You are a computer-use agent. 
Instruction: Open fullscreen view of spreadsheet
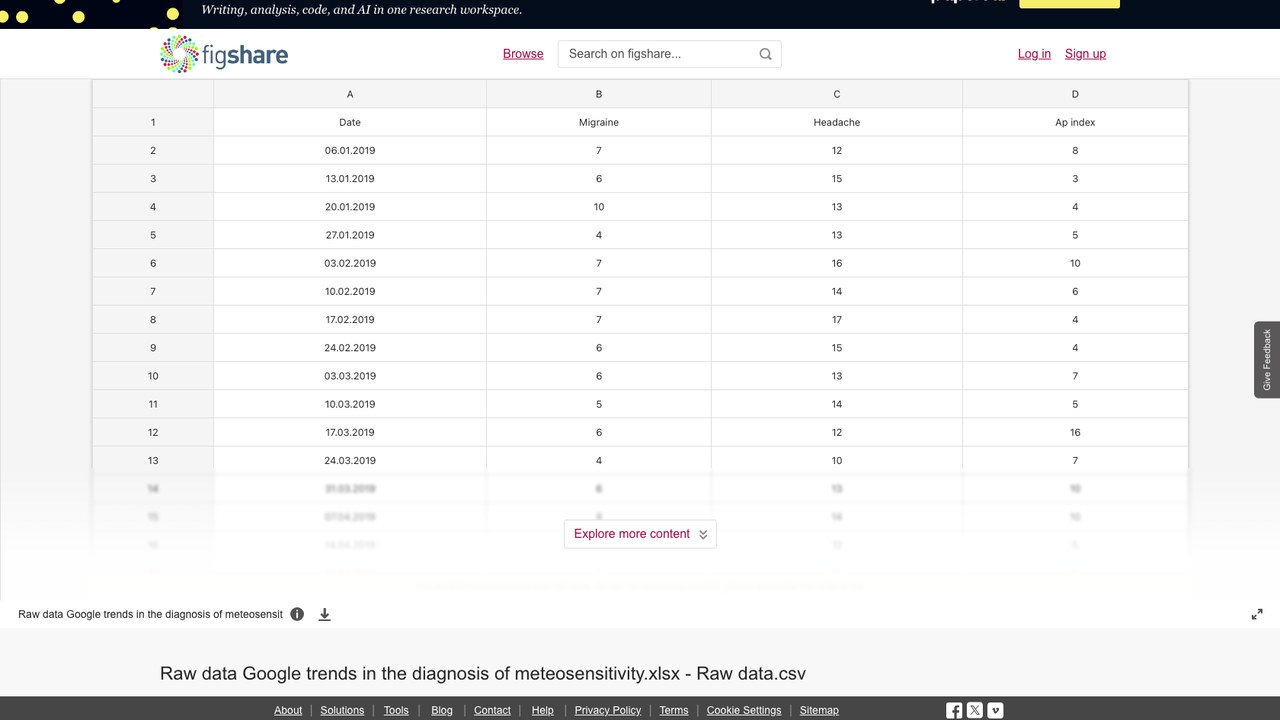(x=1257, y=614)
